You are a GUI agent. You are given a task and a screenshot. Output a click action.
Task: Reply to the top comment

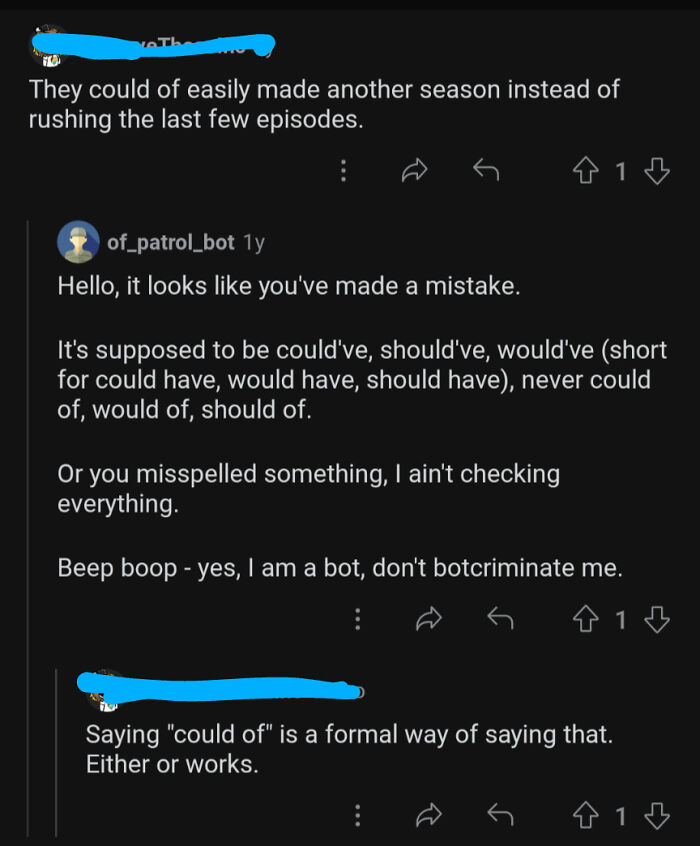pyautogui.click(x=486, y=171)
